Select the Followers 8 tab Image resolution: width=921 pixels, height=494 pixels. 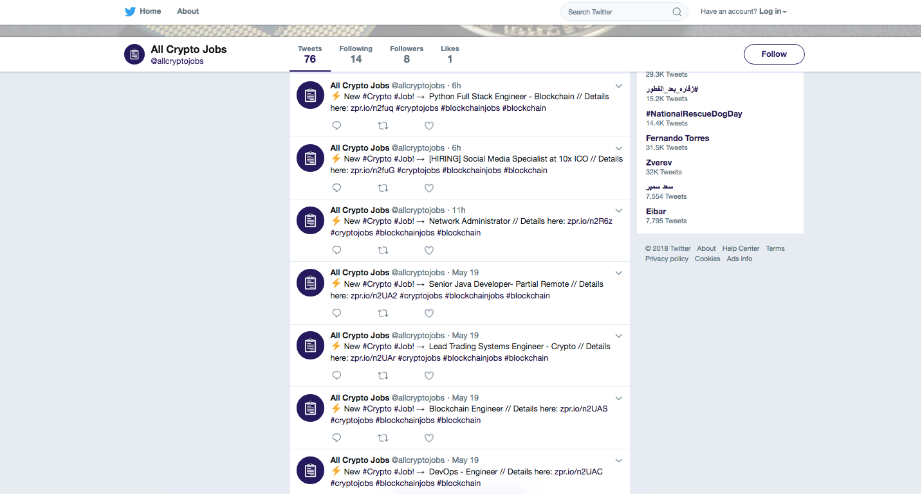[x=406, y=55]
